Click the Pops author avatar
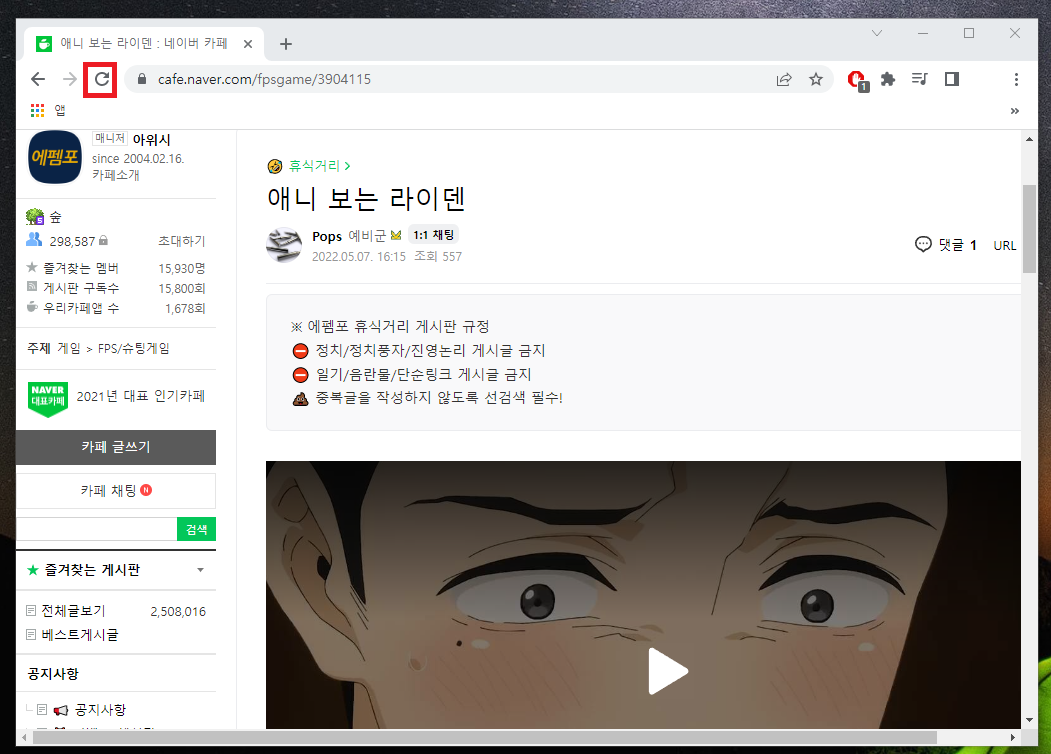Screen dimensions: 1051x754 [x=284, y=245]
